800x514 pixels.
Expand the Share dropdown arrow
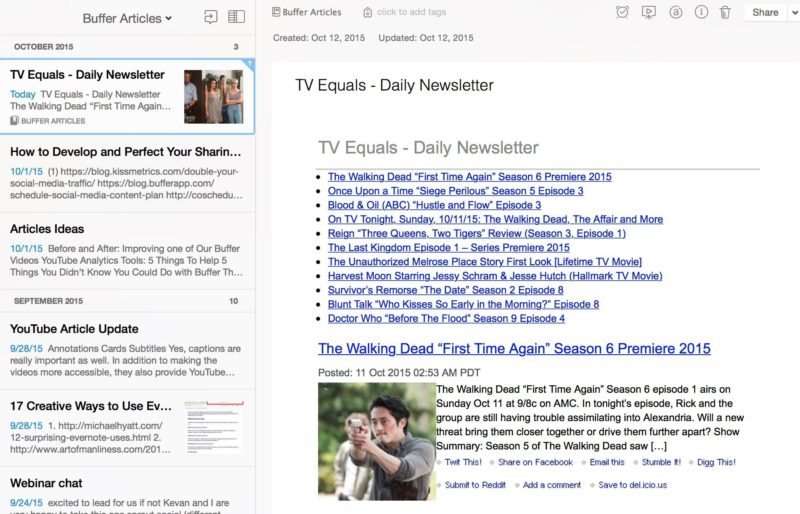(794, 13)
